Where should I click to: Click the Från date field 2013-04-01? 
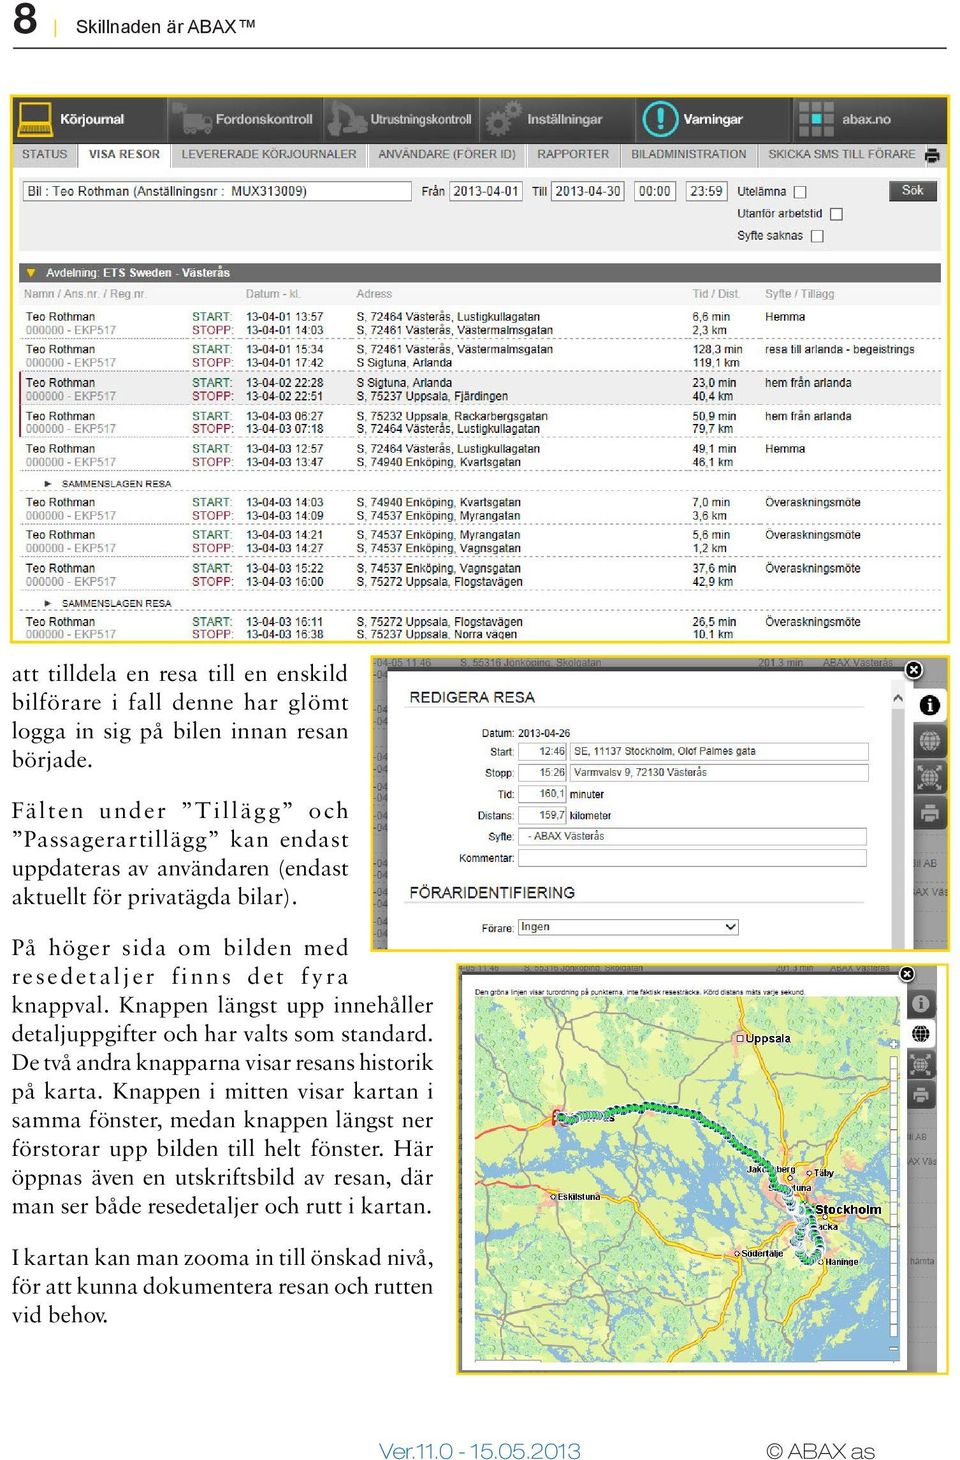(485, 191)
